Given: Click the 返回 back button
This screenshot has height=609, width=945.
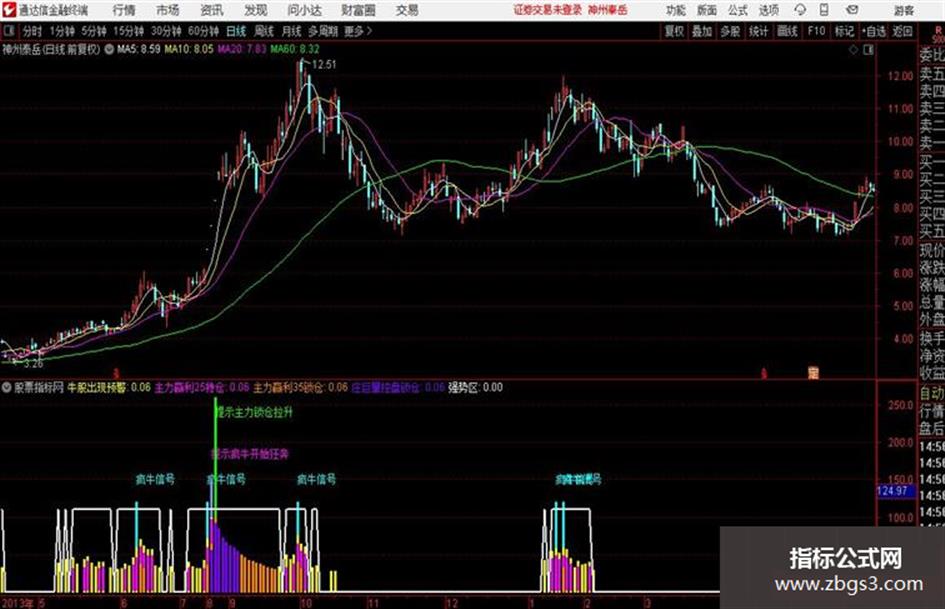Looking at the screenshot, I should [x=902, y=31].
